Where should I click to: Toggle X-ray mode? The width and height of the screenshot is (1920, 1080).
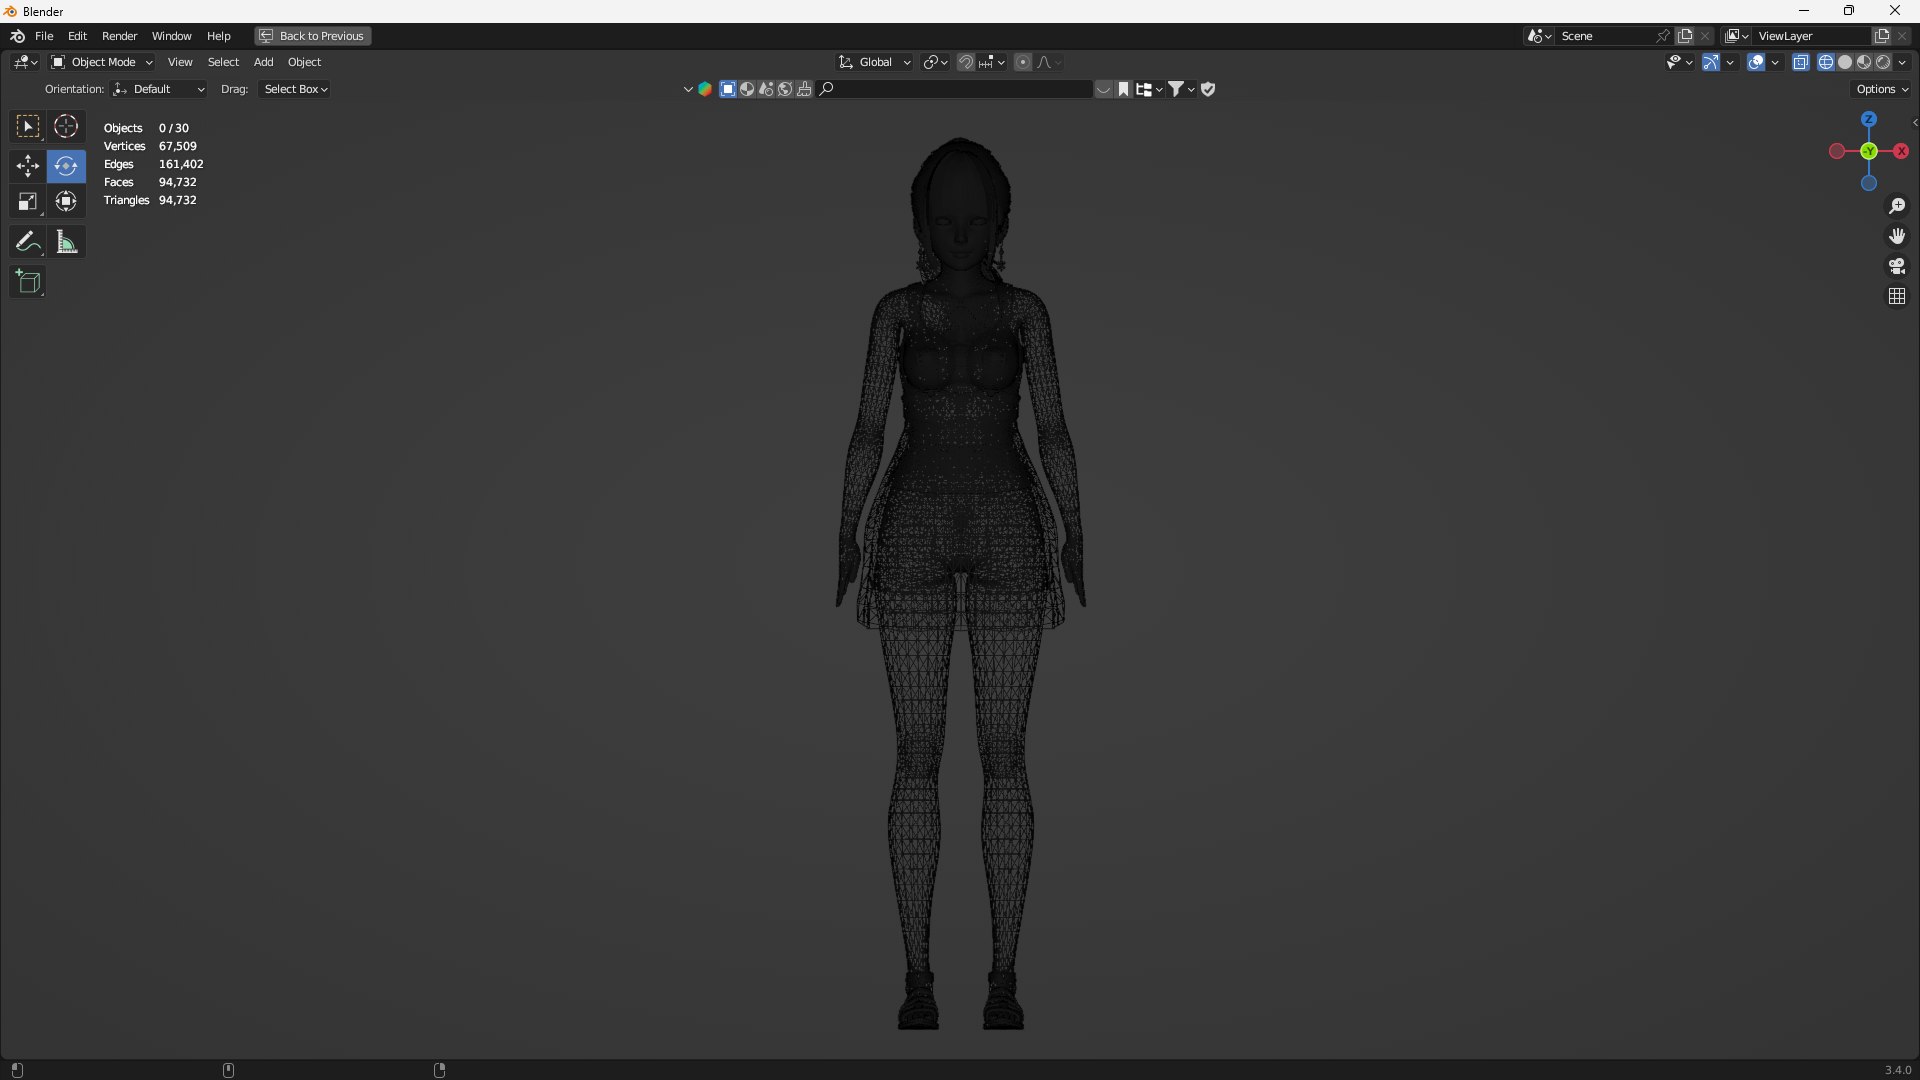pos(1801,62)
